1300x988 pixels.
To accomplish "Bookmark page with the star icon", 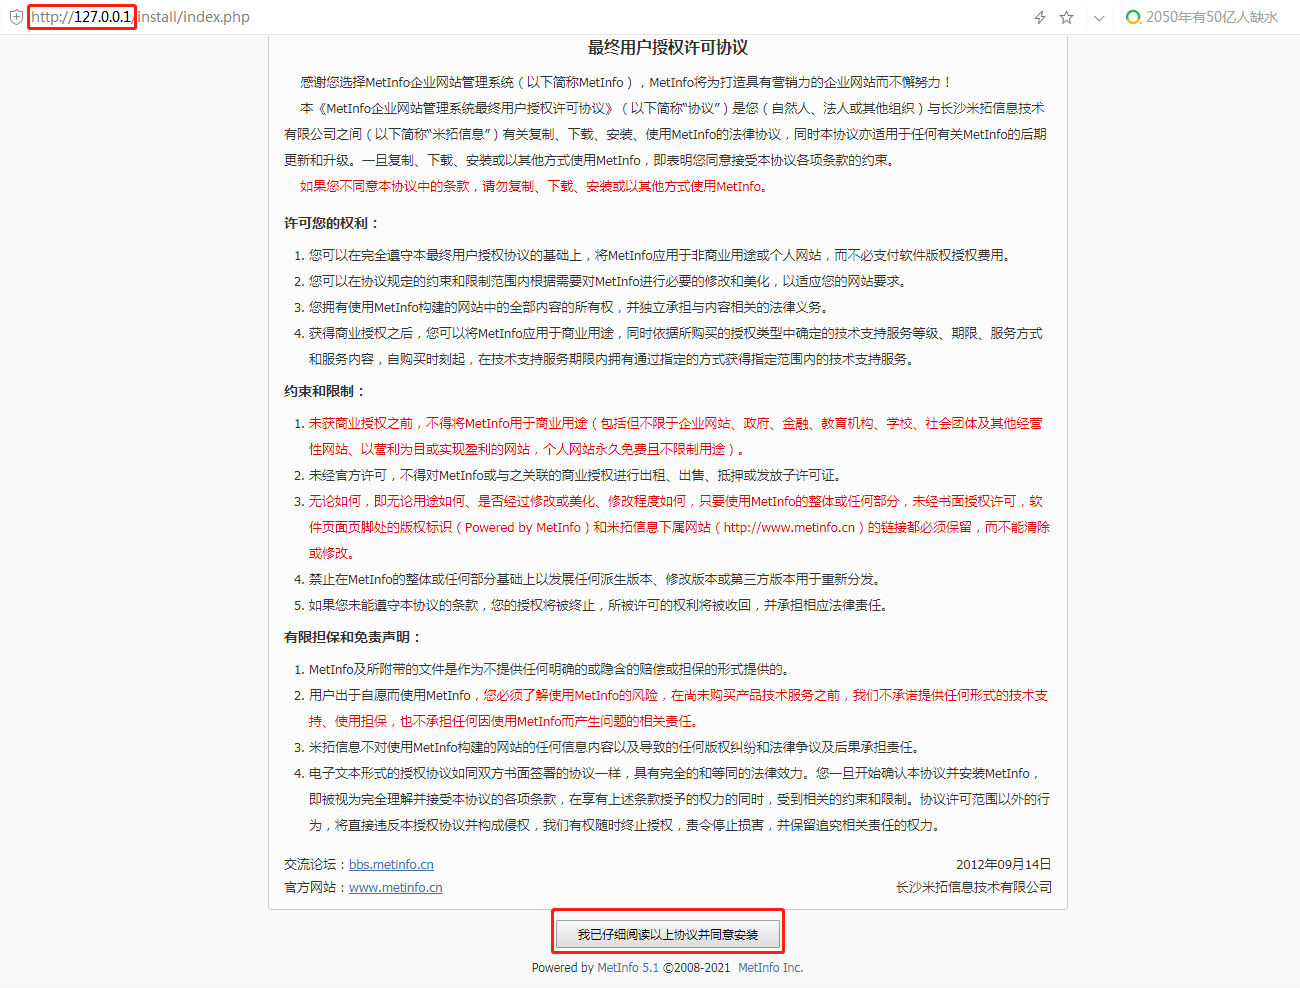I will tap(1066, 17).
